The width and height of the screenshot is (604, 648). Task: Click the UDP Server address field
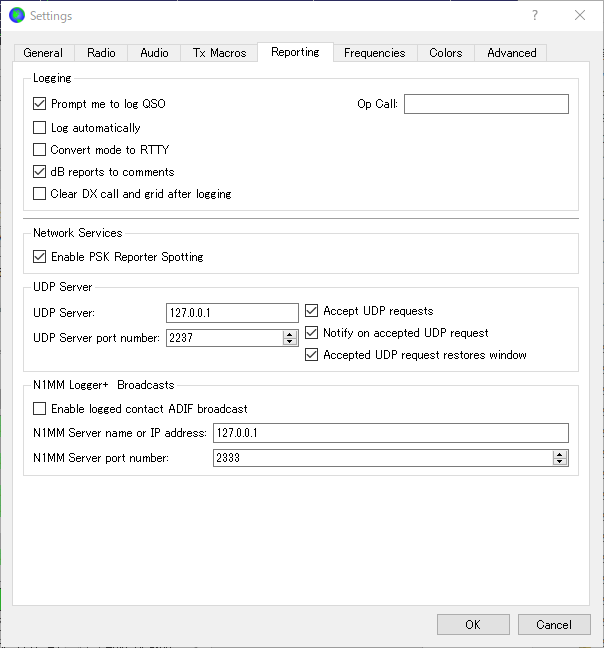click(x=232, y=313)
